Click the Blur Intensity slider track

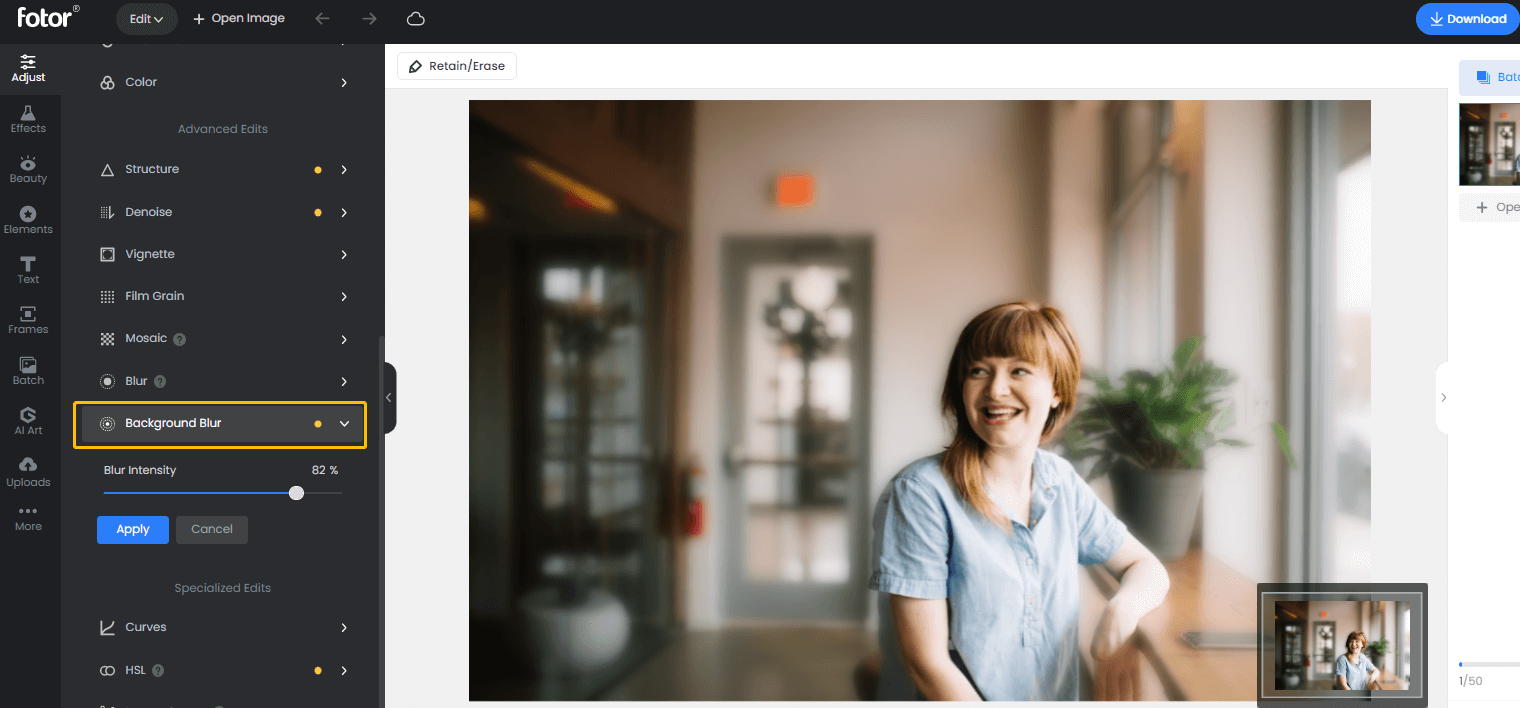point(222,493)
